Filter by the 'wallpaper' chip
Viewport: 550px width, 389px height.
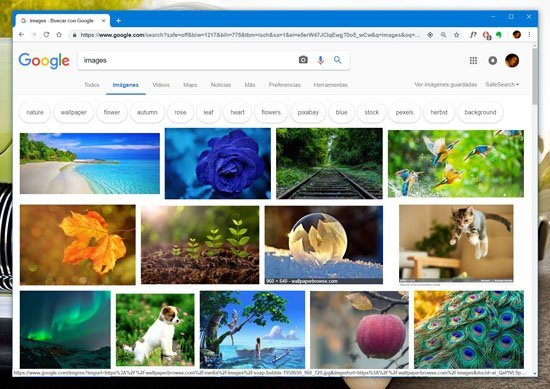74,112
